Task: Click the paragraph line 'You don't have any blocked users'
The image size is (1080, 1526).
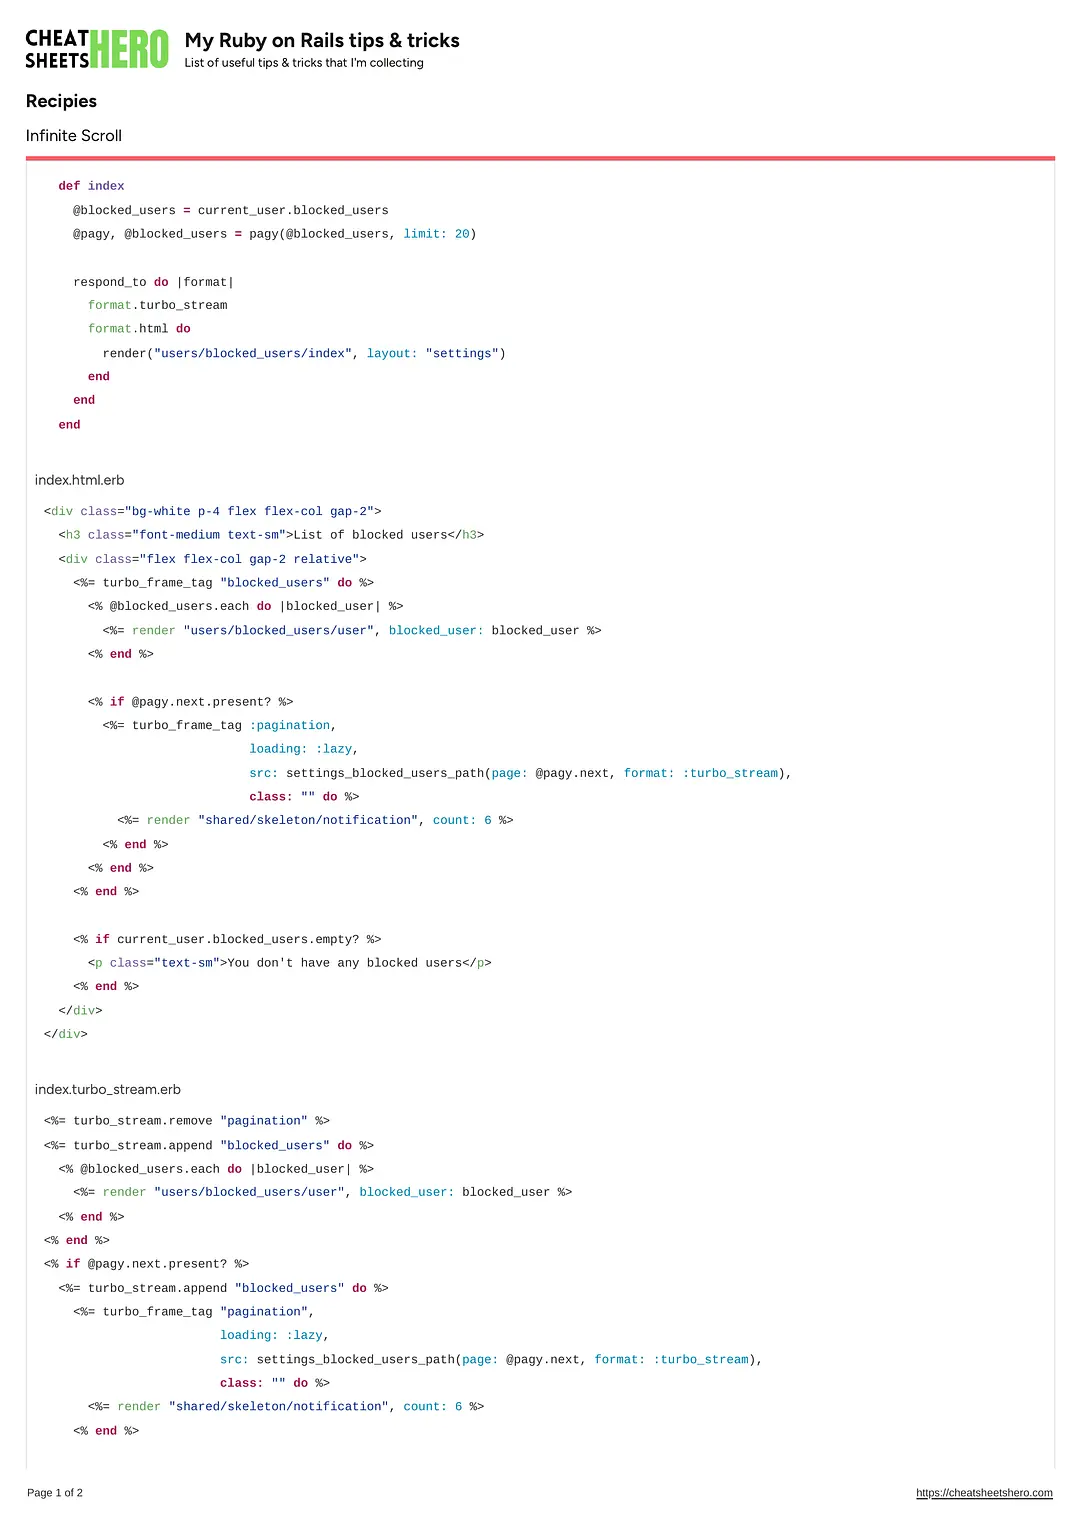Action: [x=290, y=963]
